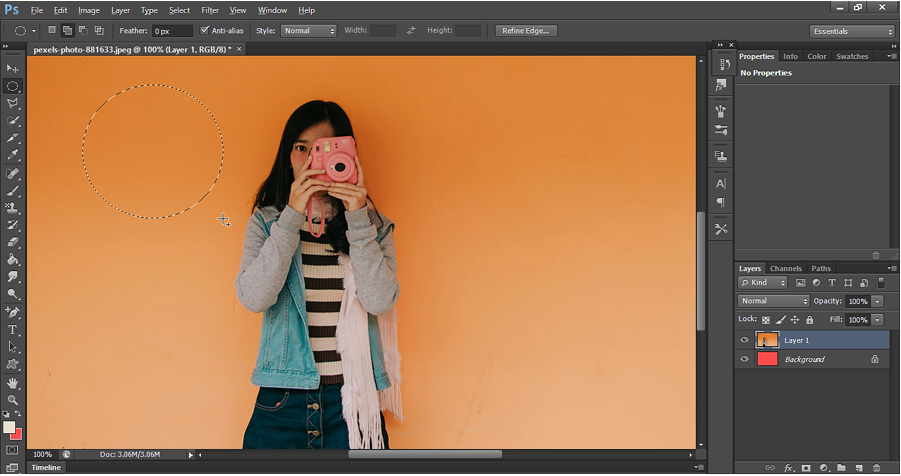Turn layer filtering on or off switch
This screenshot has width=901, height=476.
[x=881, y=282]
